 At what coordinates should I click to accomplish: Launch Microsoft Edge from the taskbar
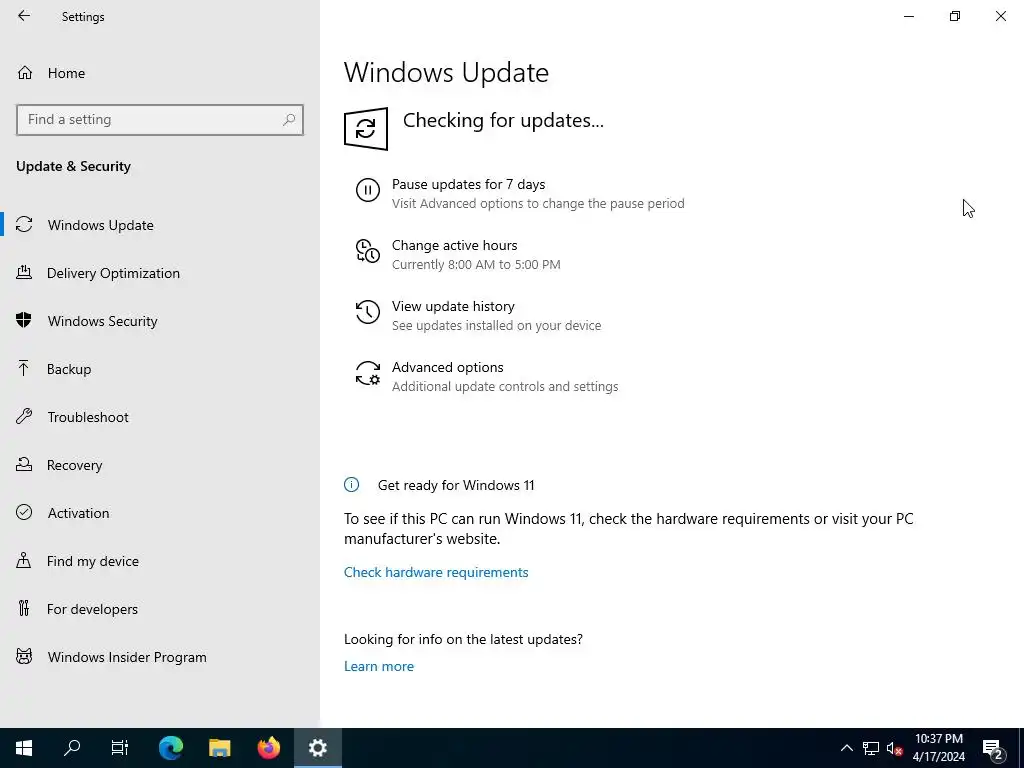(x=171, y=748)
